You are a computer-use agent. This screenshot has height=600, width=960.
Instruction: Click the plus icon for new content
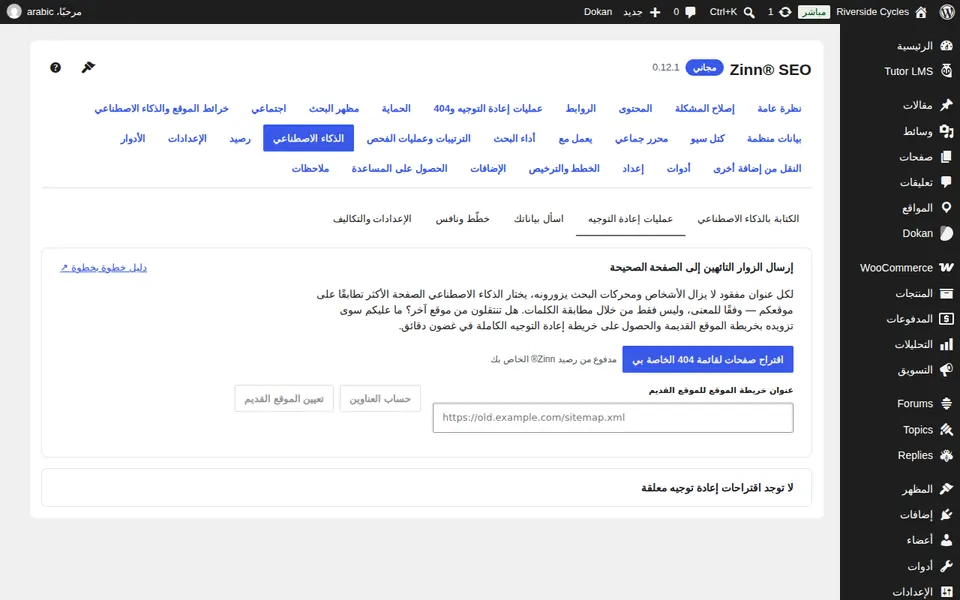655,12
